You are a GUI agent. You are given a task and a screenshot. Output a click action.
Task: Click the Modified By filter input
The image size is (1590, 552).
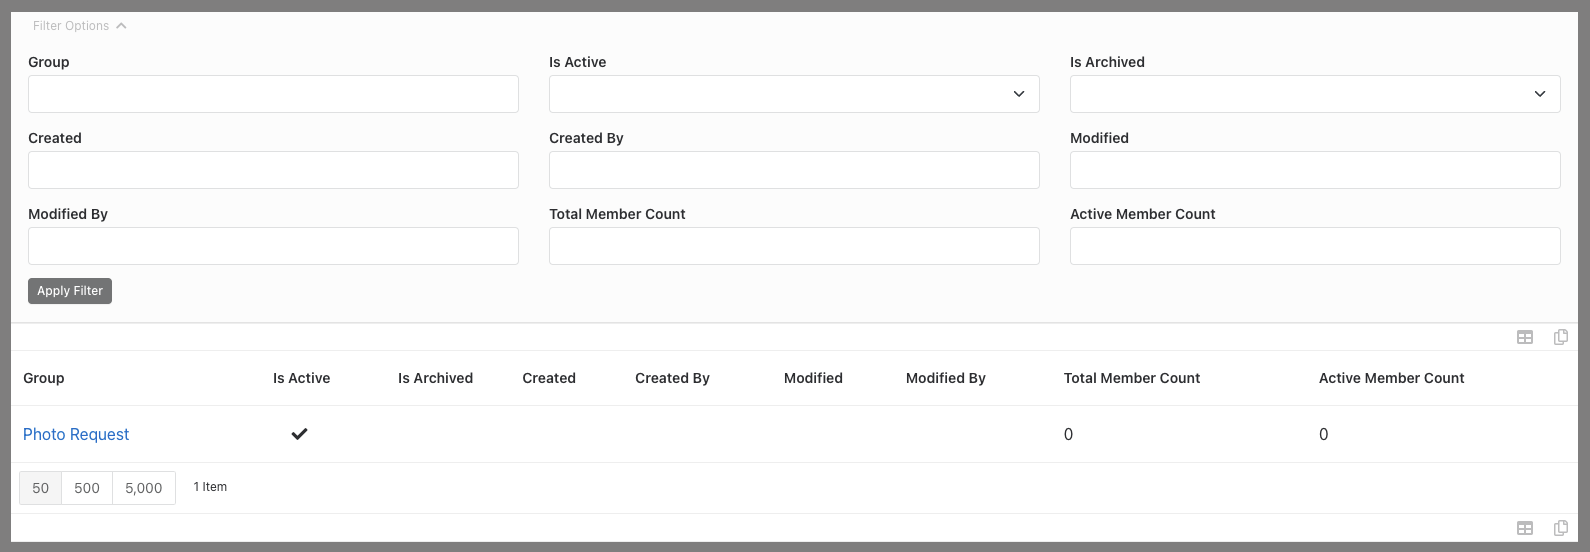pyautogui.click(x=273, y=246)
